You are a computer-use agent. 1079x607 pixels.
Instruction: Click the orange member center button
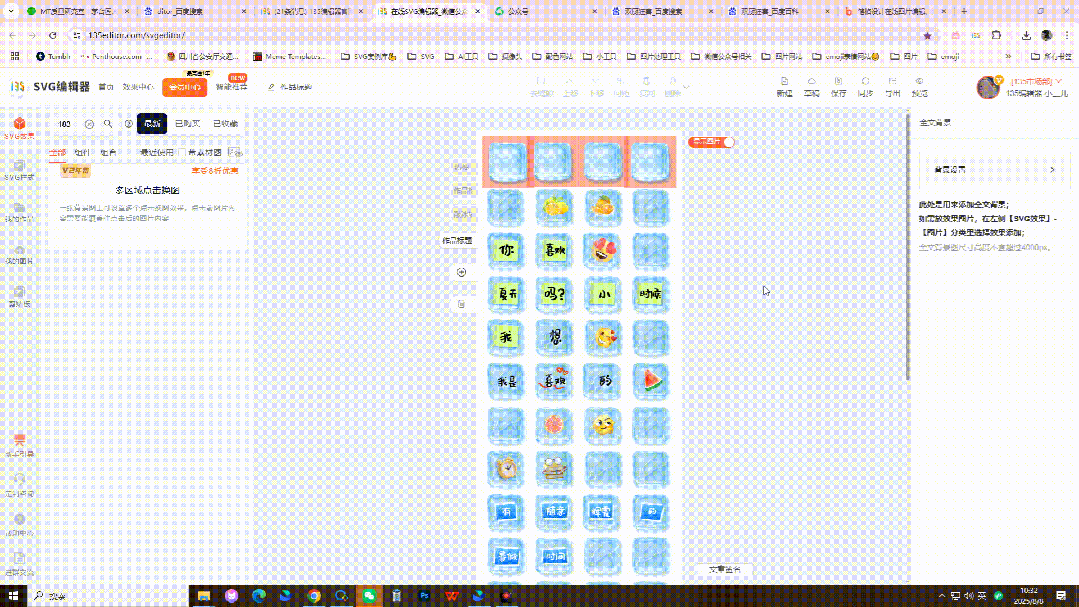click(184, 87)
